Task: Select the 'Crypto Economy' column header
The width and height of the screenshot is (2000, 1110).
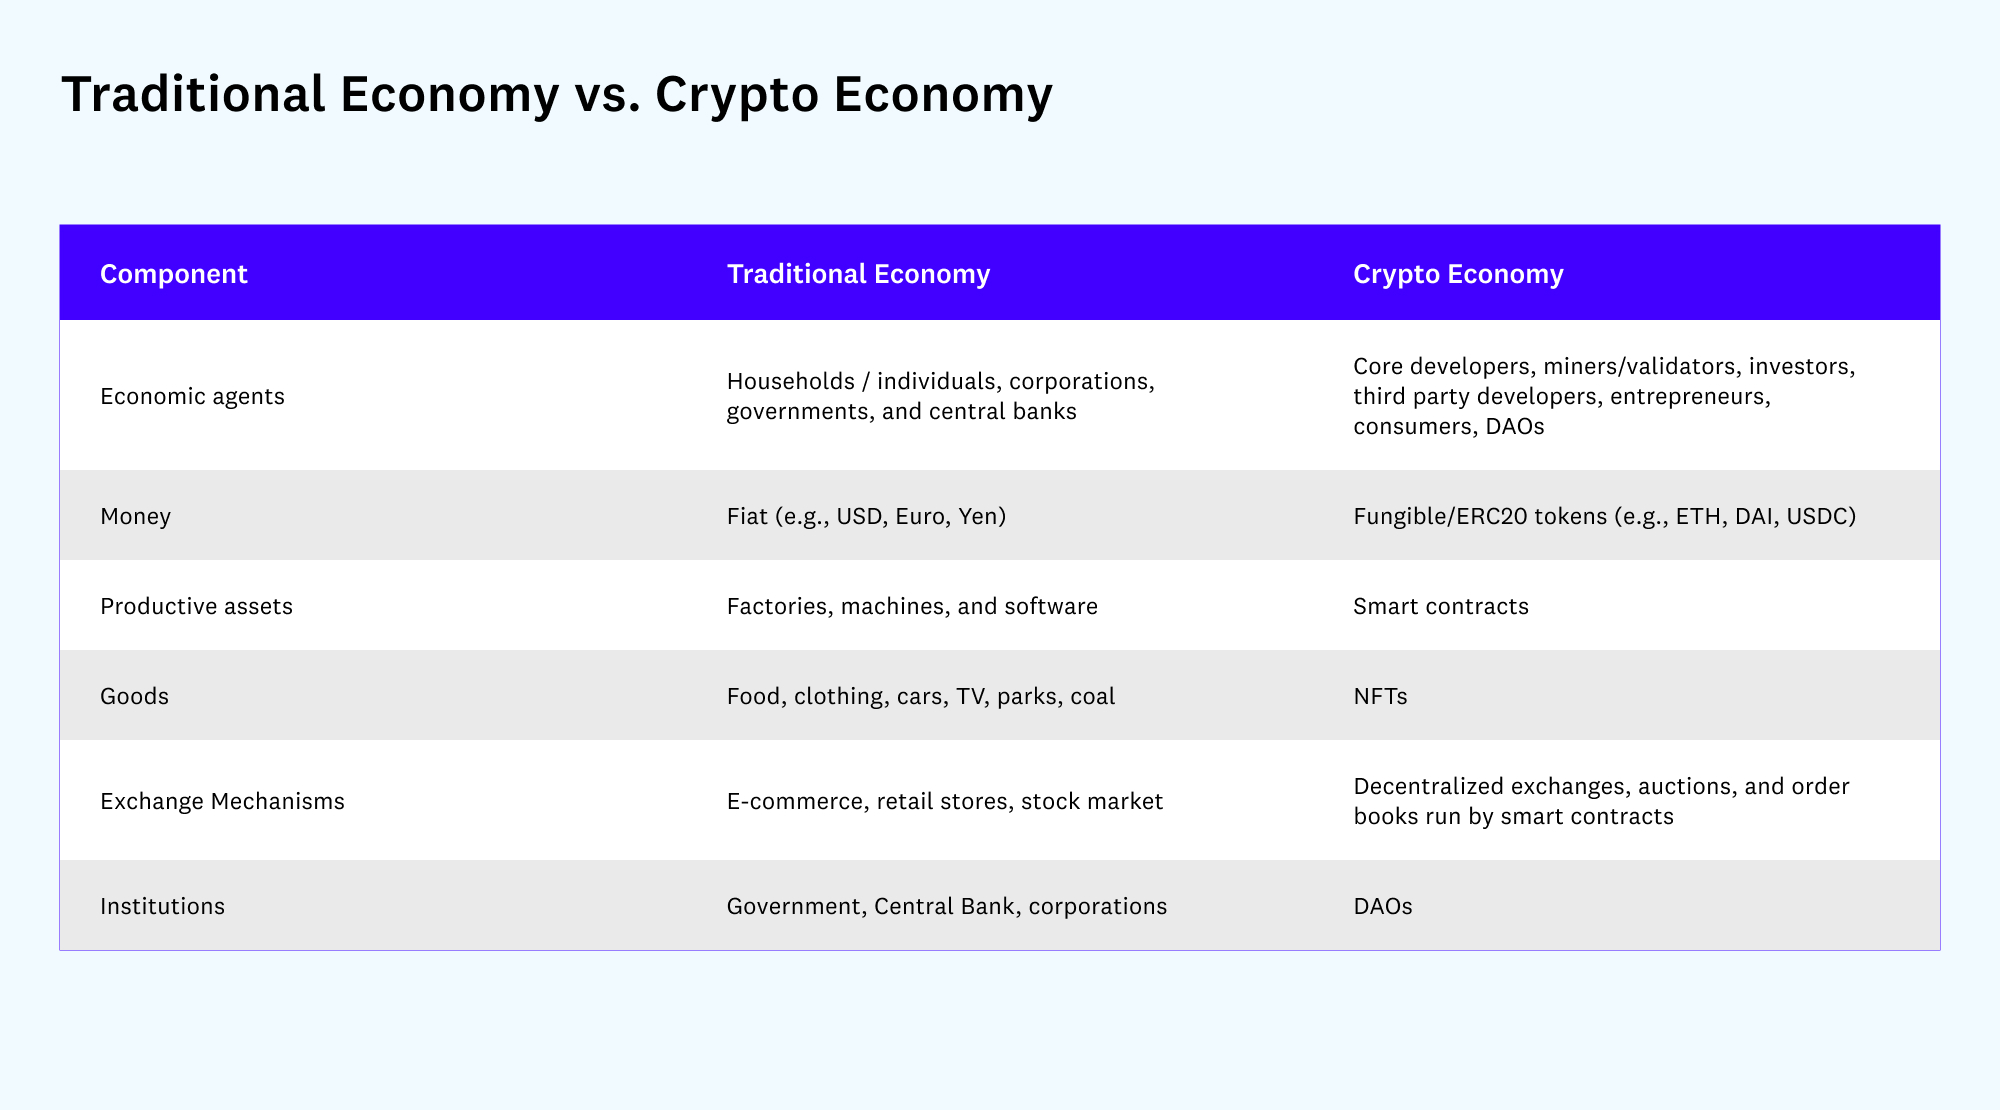Action: click(x=1458, y=274)
